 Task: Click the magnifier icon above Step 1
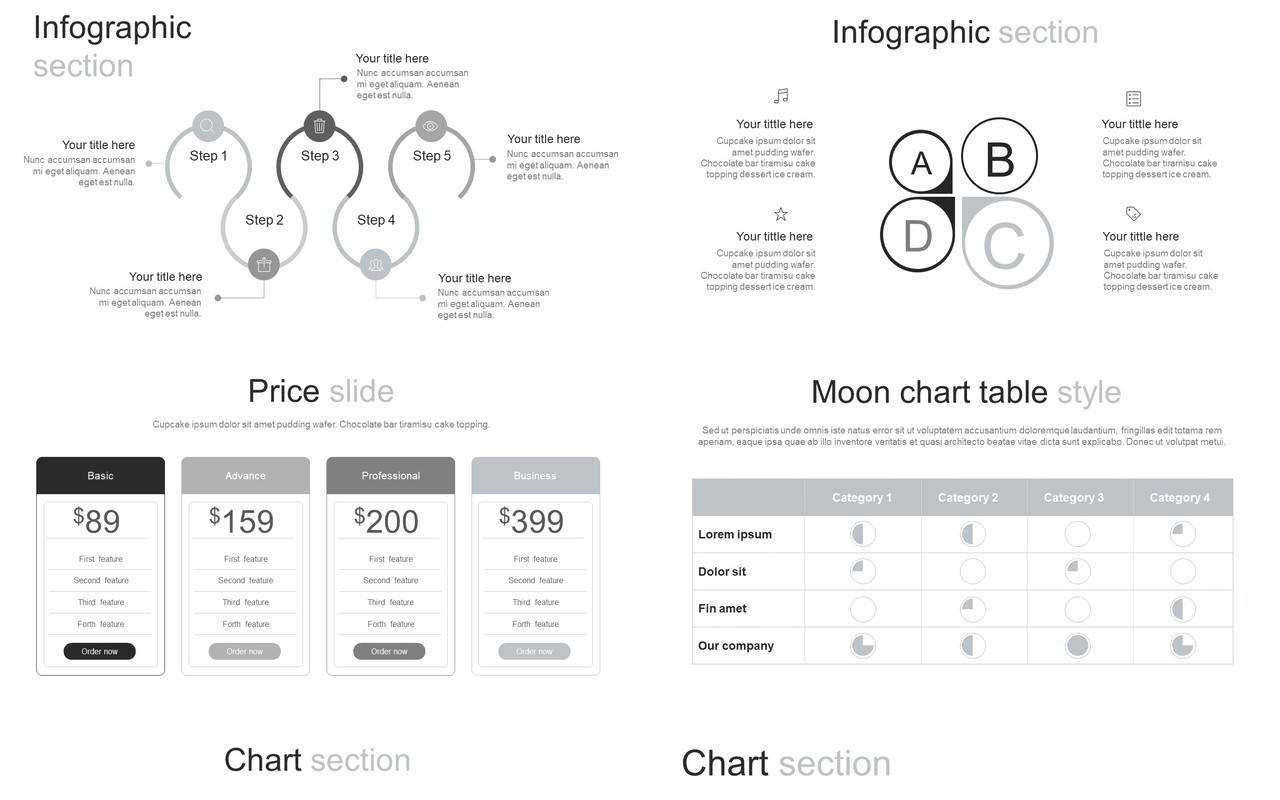(207, 126)
